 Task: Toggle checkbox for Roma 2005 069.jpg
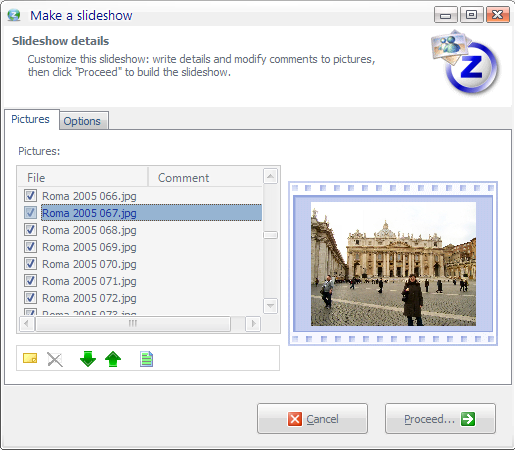pyautogui.click(x=30, y=246)
